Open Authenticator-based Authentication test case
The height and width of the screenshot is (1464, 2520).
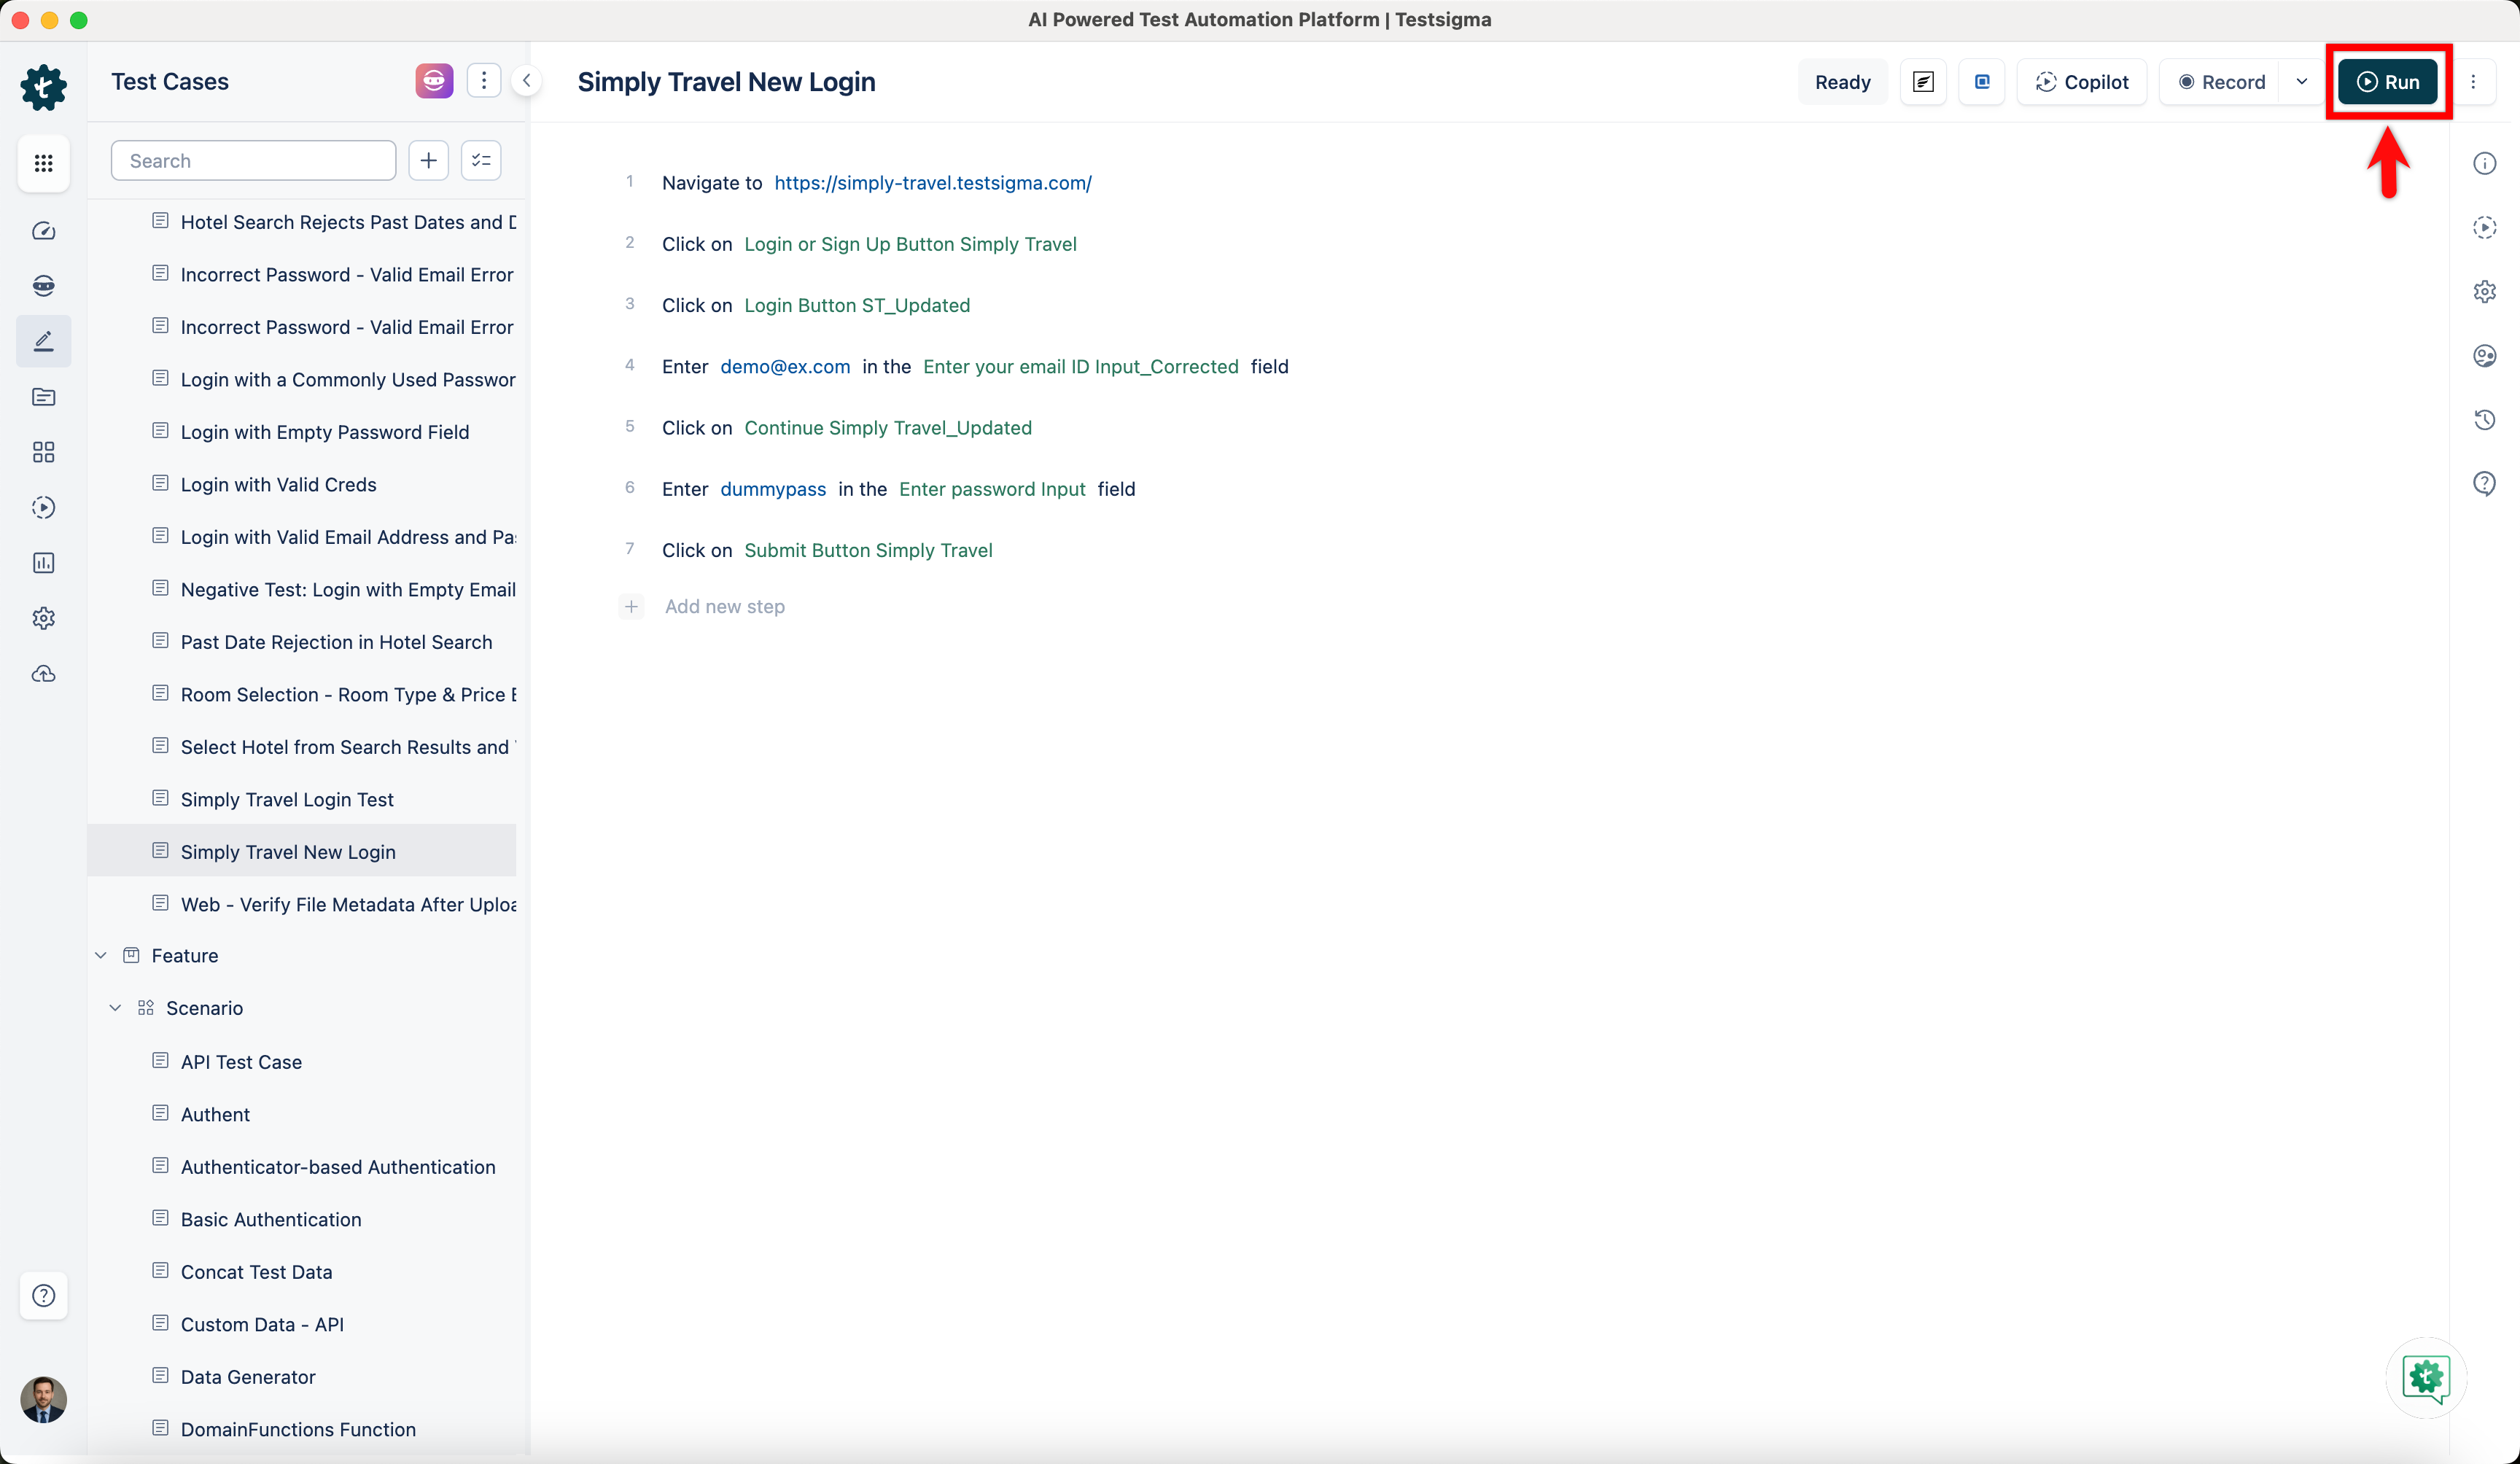338,1167
